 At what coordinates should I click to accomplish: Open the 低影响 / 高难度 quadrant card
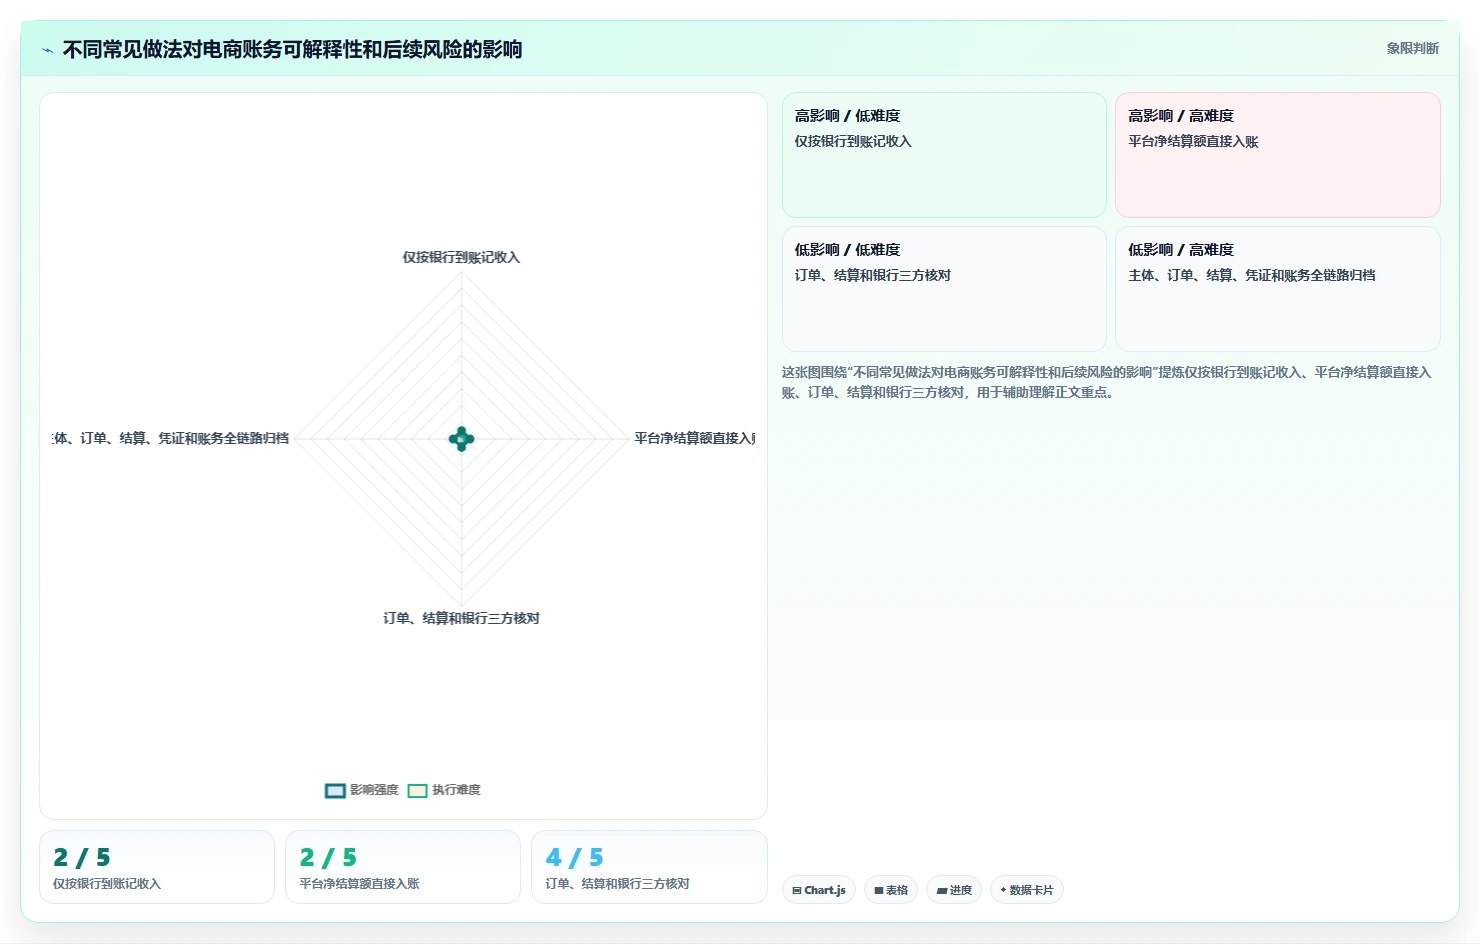point(1278,289)
